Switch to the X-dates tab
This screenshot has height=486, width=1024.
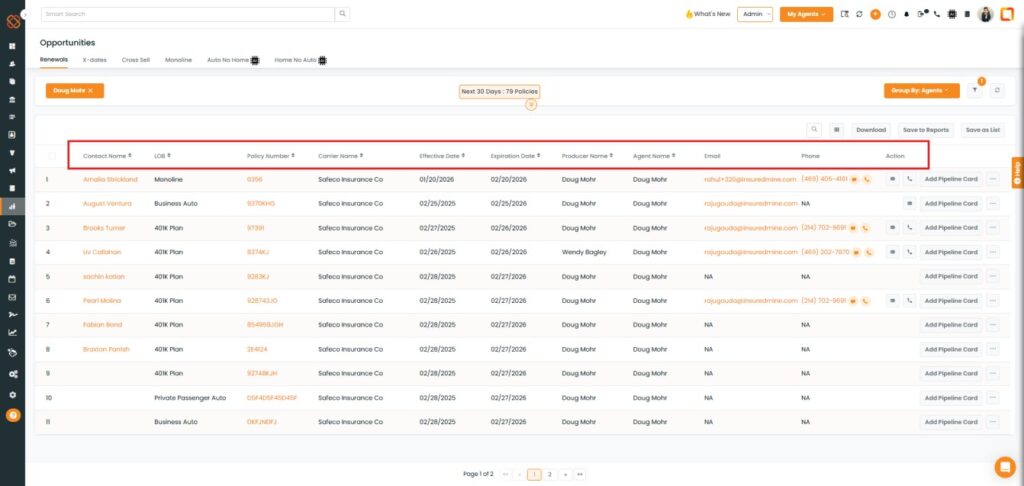coord(94,60)
